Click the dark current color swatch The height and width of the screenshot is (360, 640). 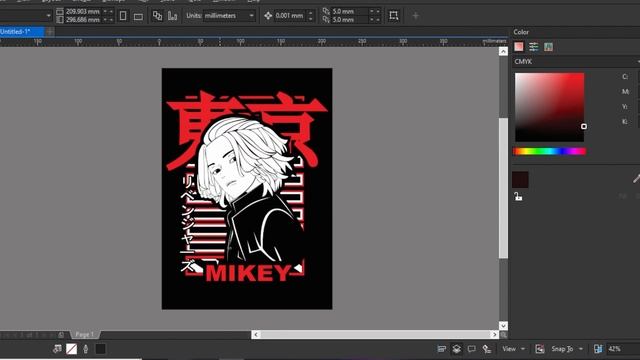click(520, 180)
